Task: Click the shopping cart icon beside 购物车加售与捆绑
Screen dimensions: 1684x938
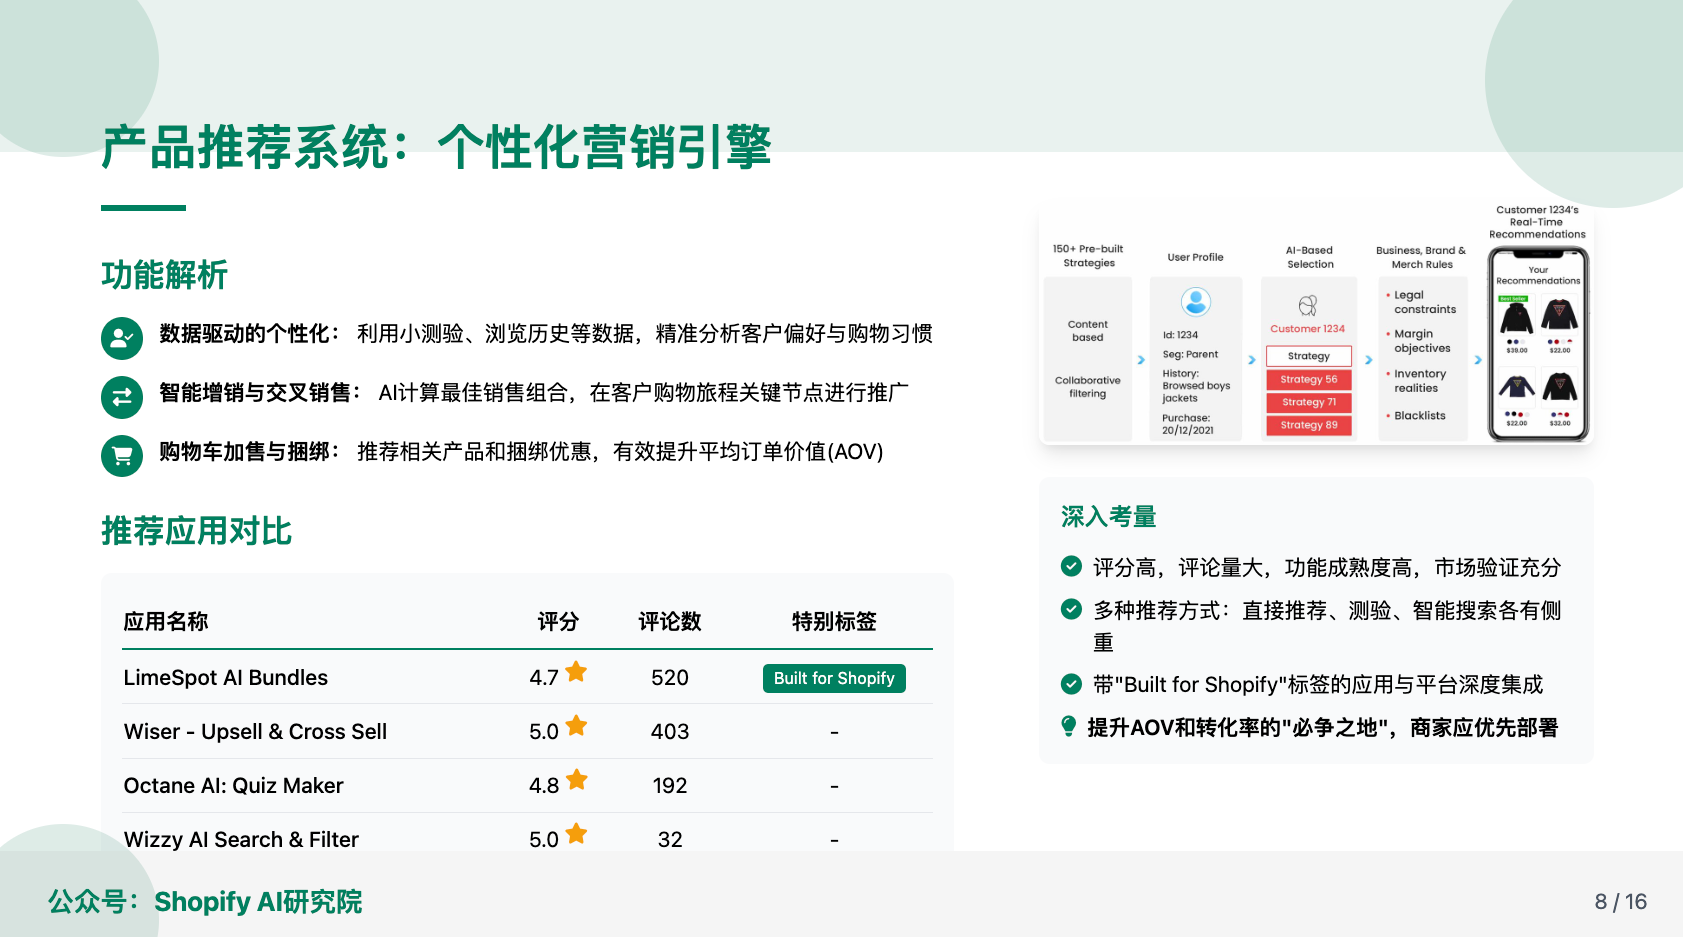Action: click(122, 456)
